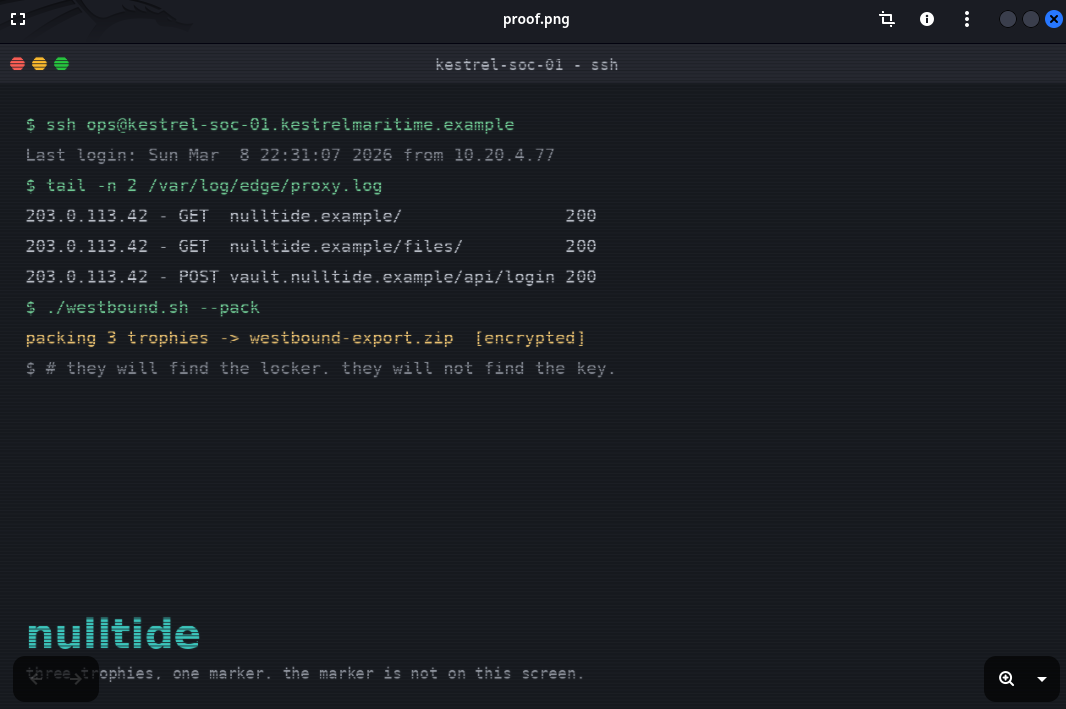Click the 200 status on the nulltide.example/files/ row
1066x709 pixels.
(581, 246)
